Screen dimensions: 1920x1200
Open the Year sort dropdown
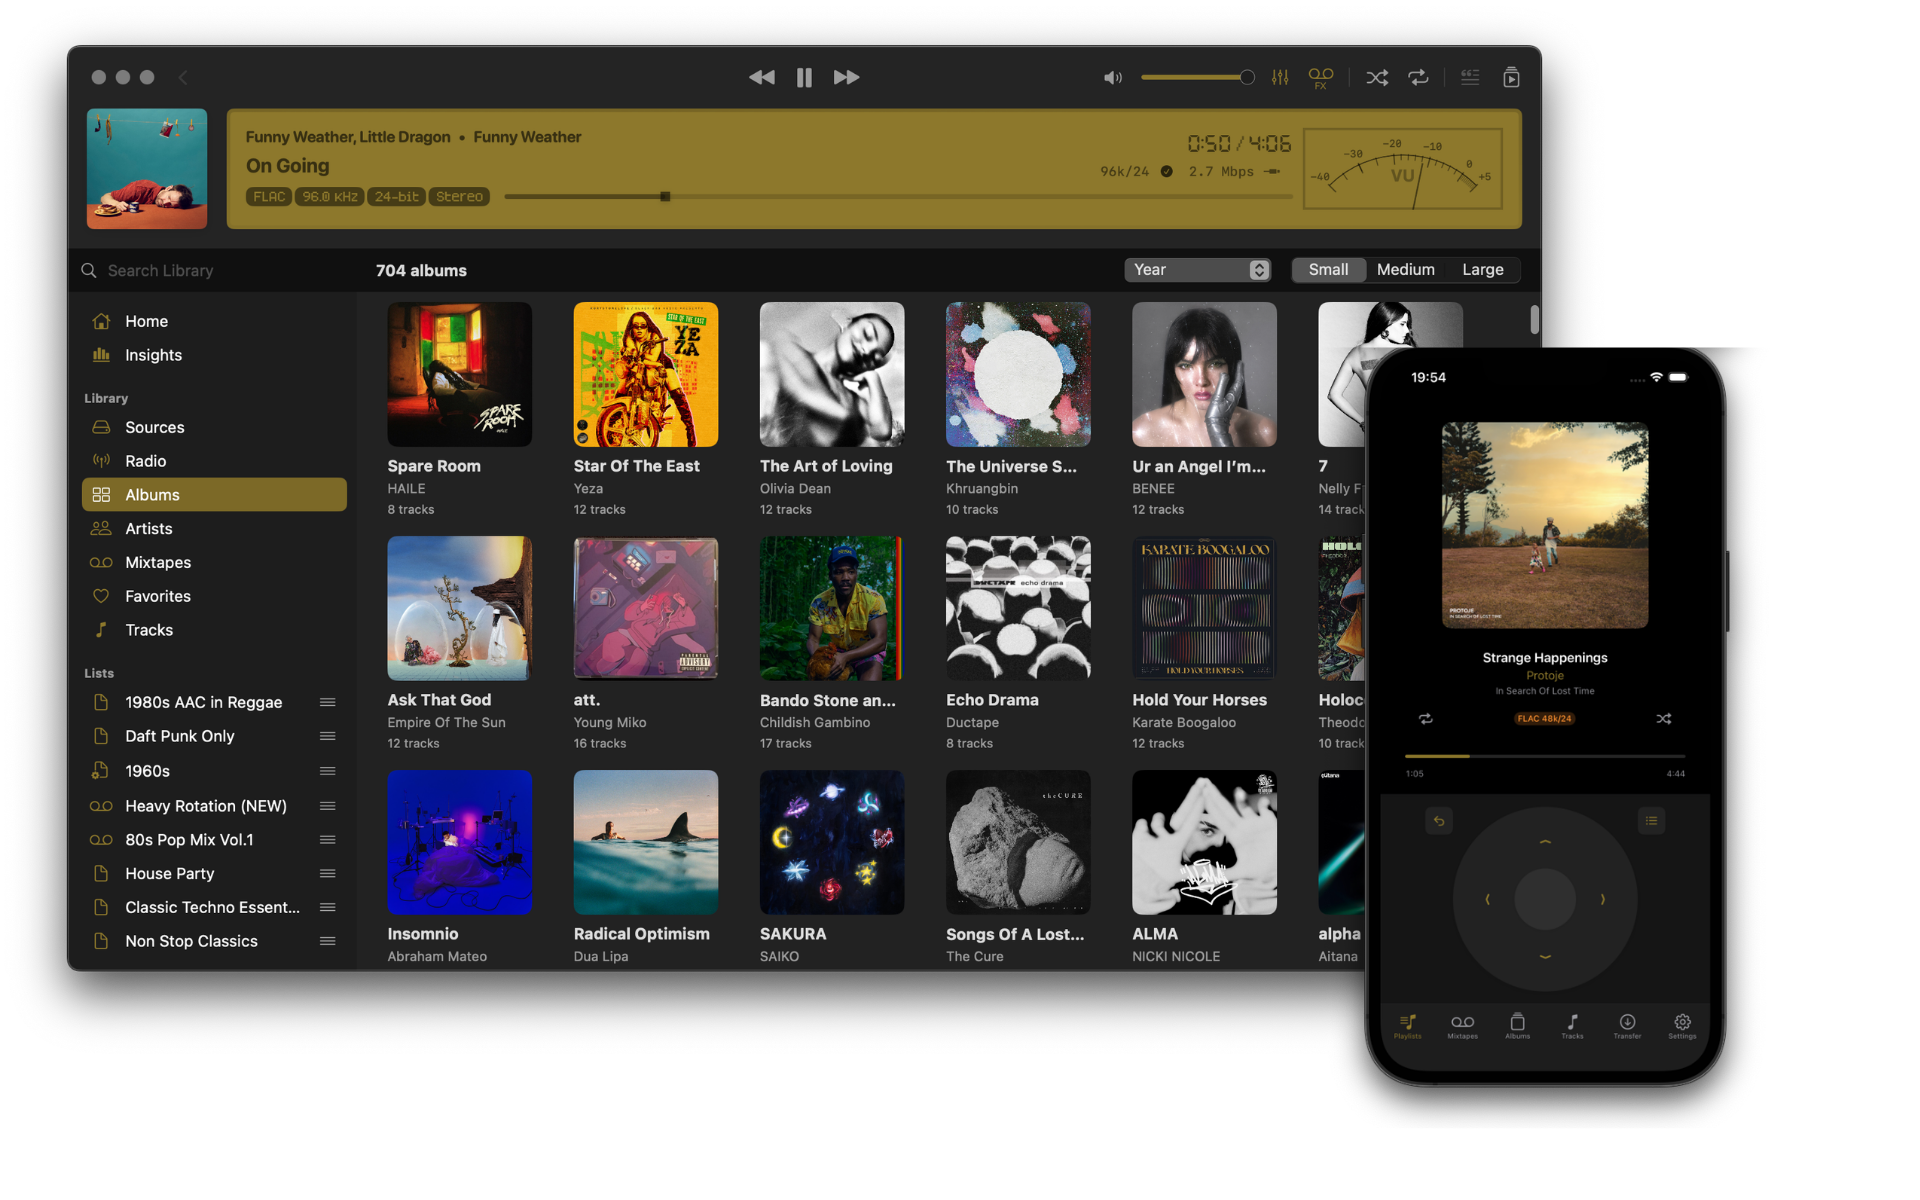point(1197,270)
